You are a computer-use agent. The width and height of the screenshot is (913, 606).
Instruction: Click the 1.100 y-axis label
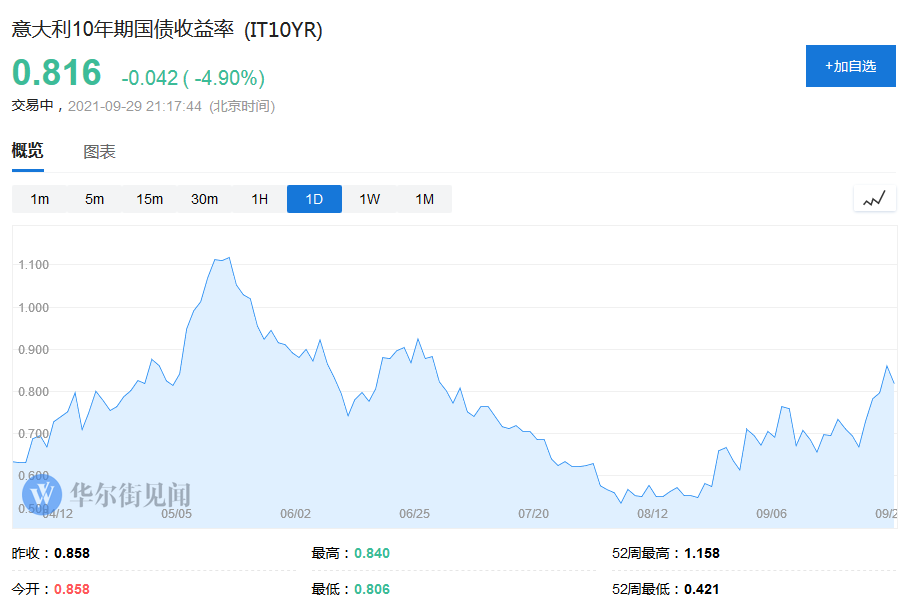tap(34, 265)
